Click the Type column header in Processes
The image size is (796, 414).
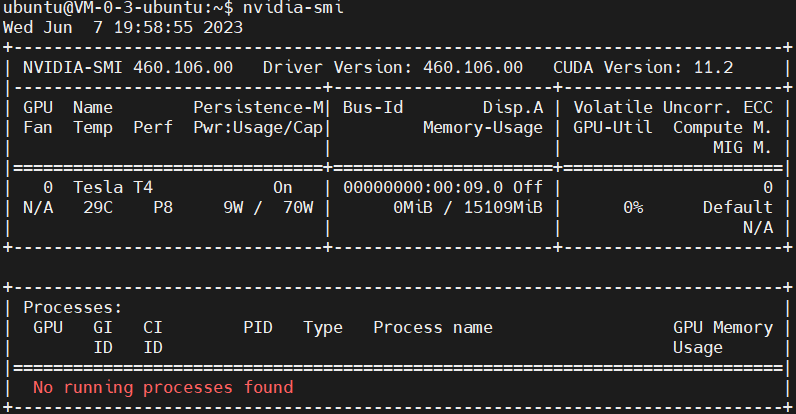(x=323, y=327)
